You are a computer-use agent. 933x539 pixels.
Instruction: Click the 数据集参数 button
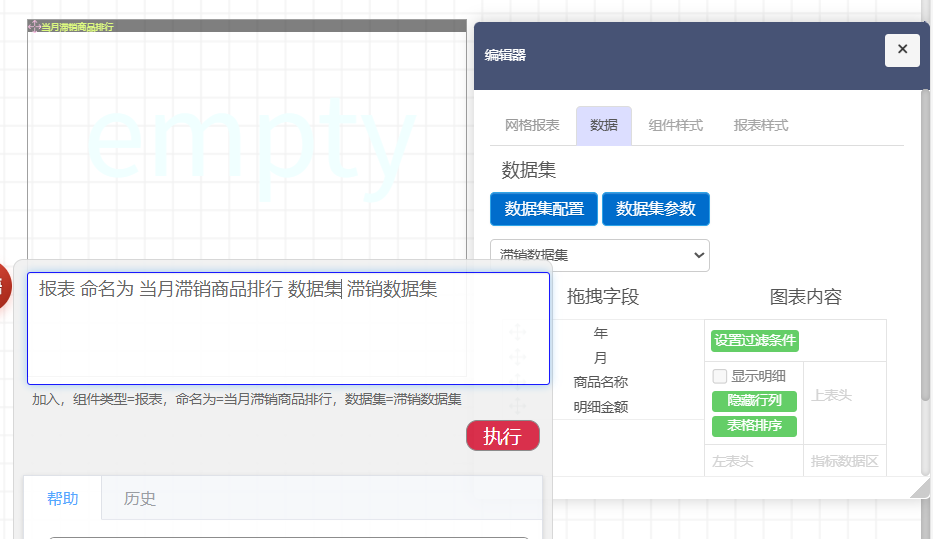(x=656, y=209)
